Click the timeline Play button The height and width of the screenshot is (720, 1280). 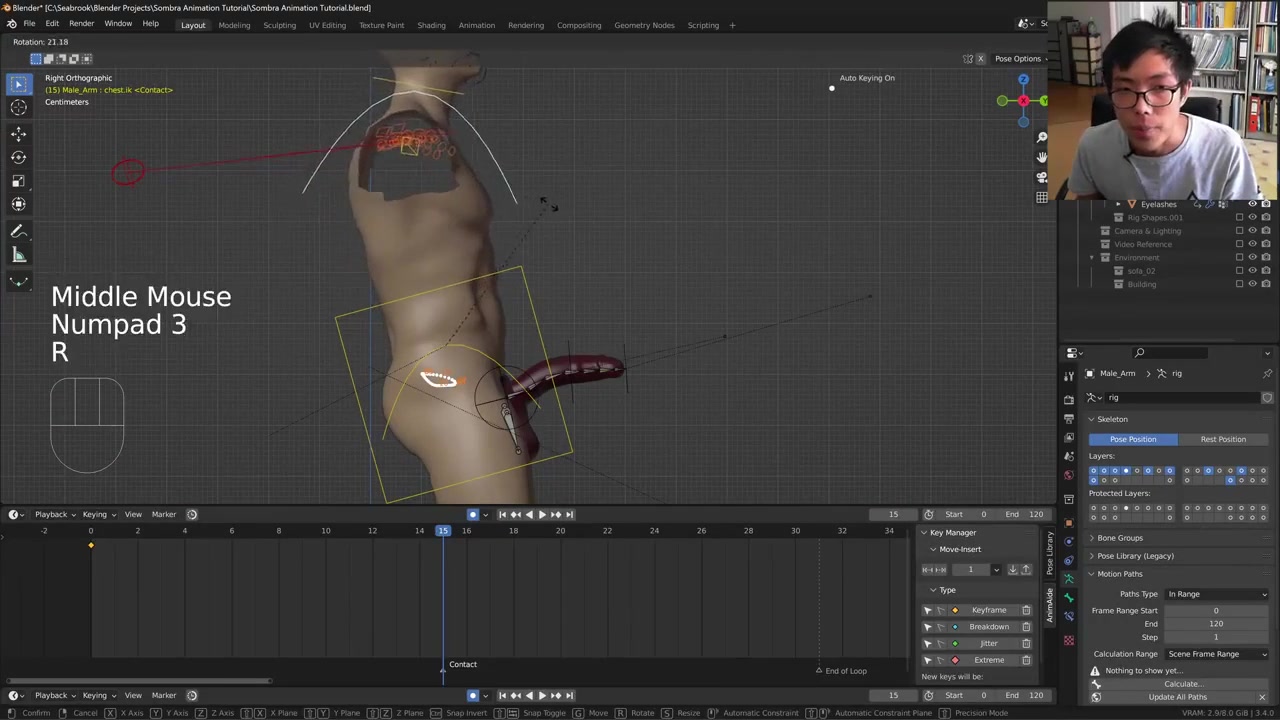tap(542, 514)
